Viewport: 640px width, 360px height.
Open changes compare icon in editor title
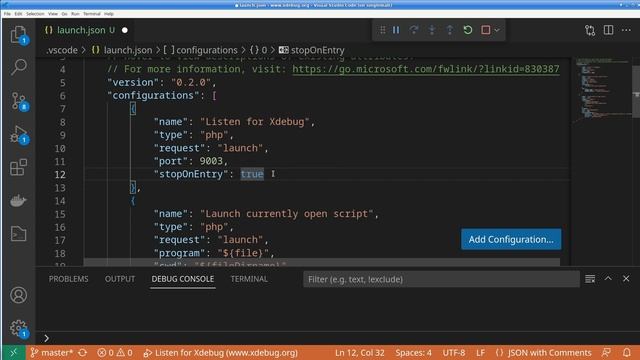click(x=590, y=30)
